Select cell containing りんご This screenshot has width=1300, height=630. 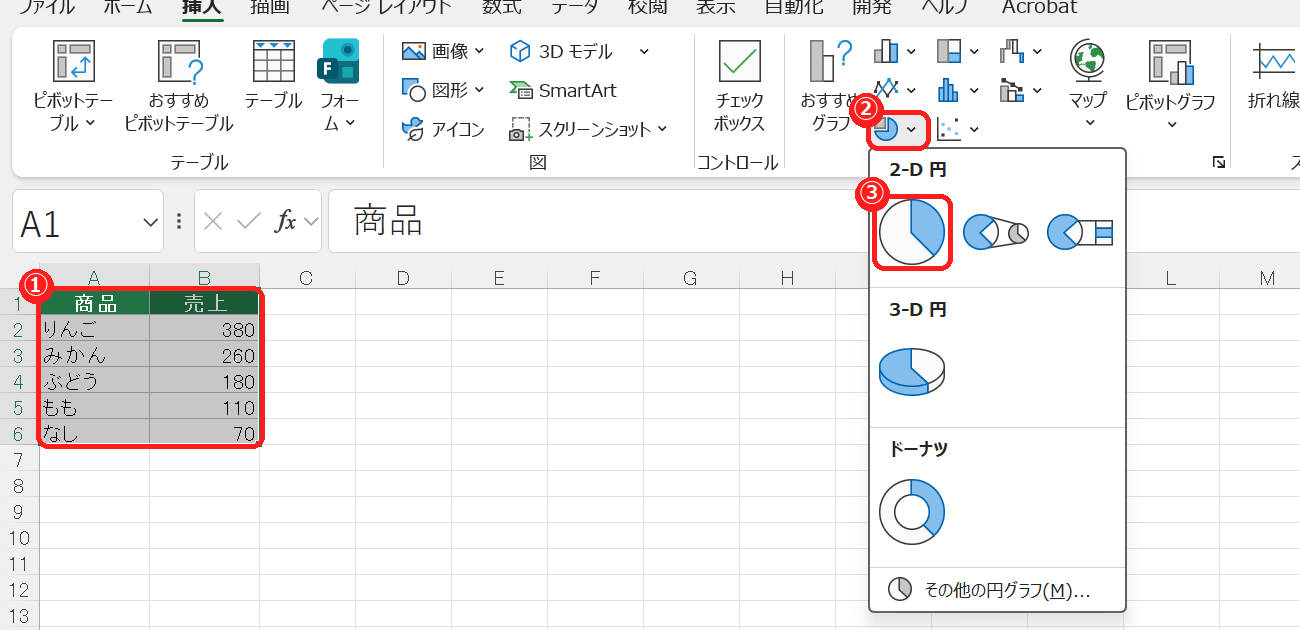[95, 329]
